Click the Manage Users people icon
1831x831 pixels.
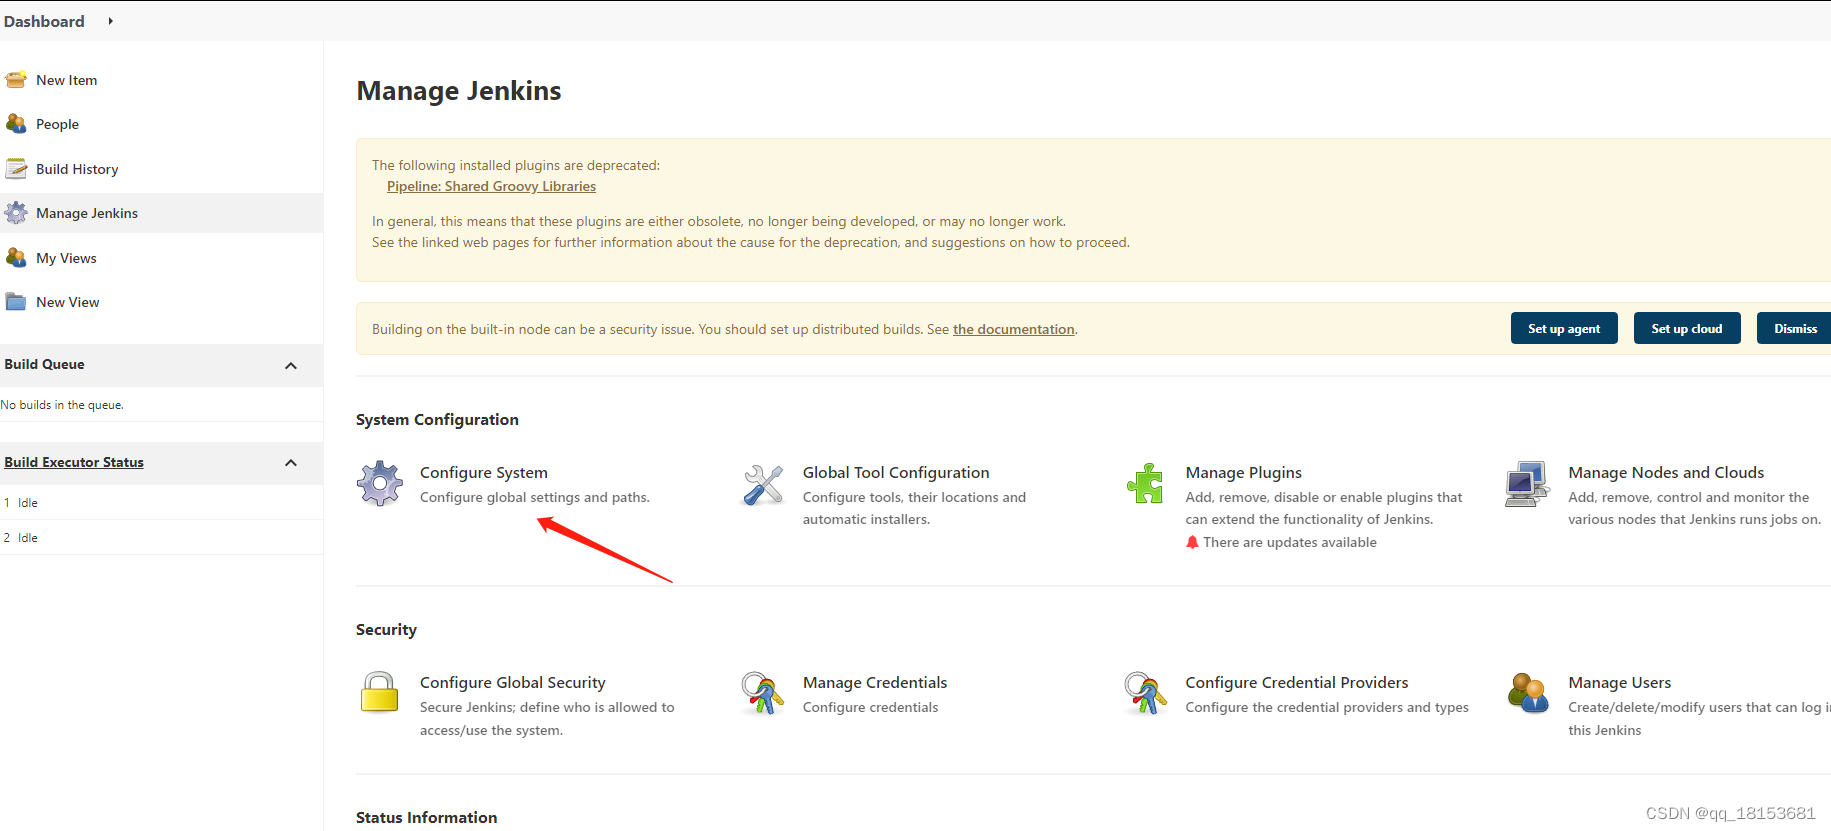pos(1528,692)
